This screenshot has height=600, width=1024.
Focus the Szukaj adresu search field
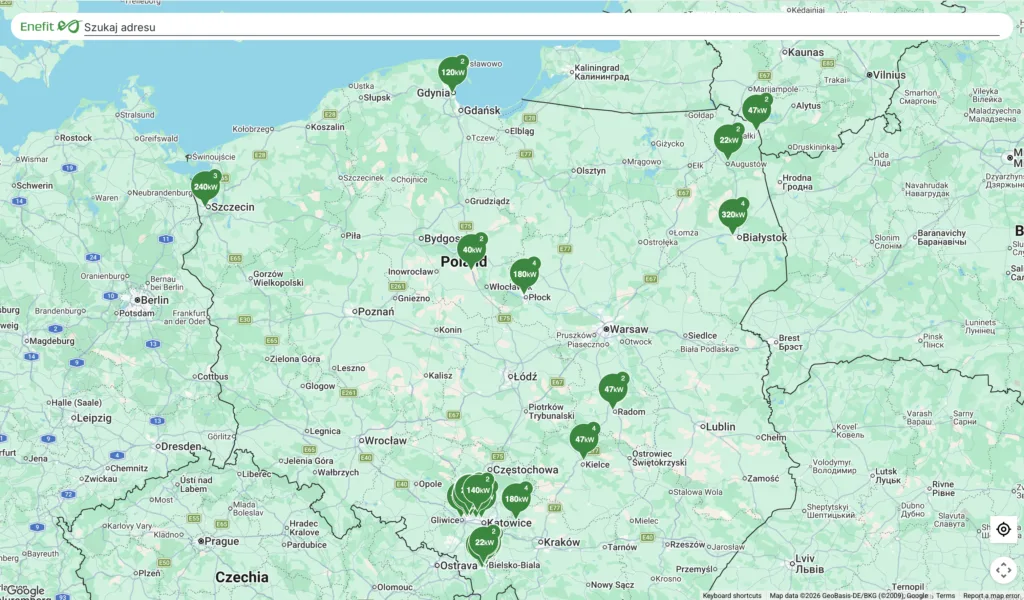(x=541, y=27)
